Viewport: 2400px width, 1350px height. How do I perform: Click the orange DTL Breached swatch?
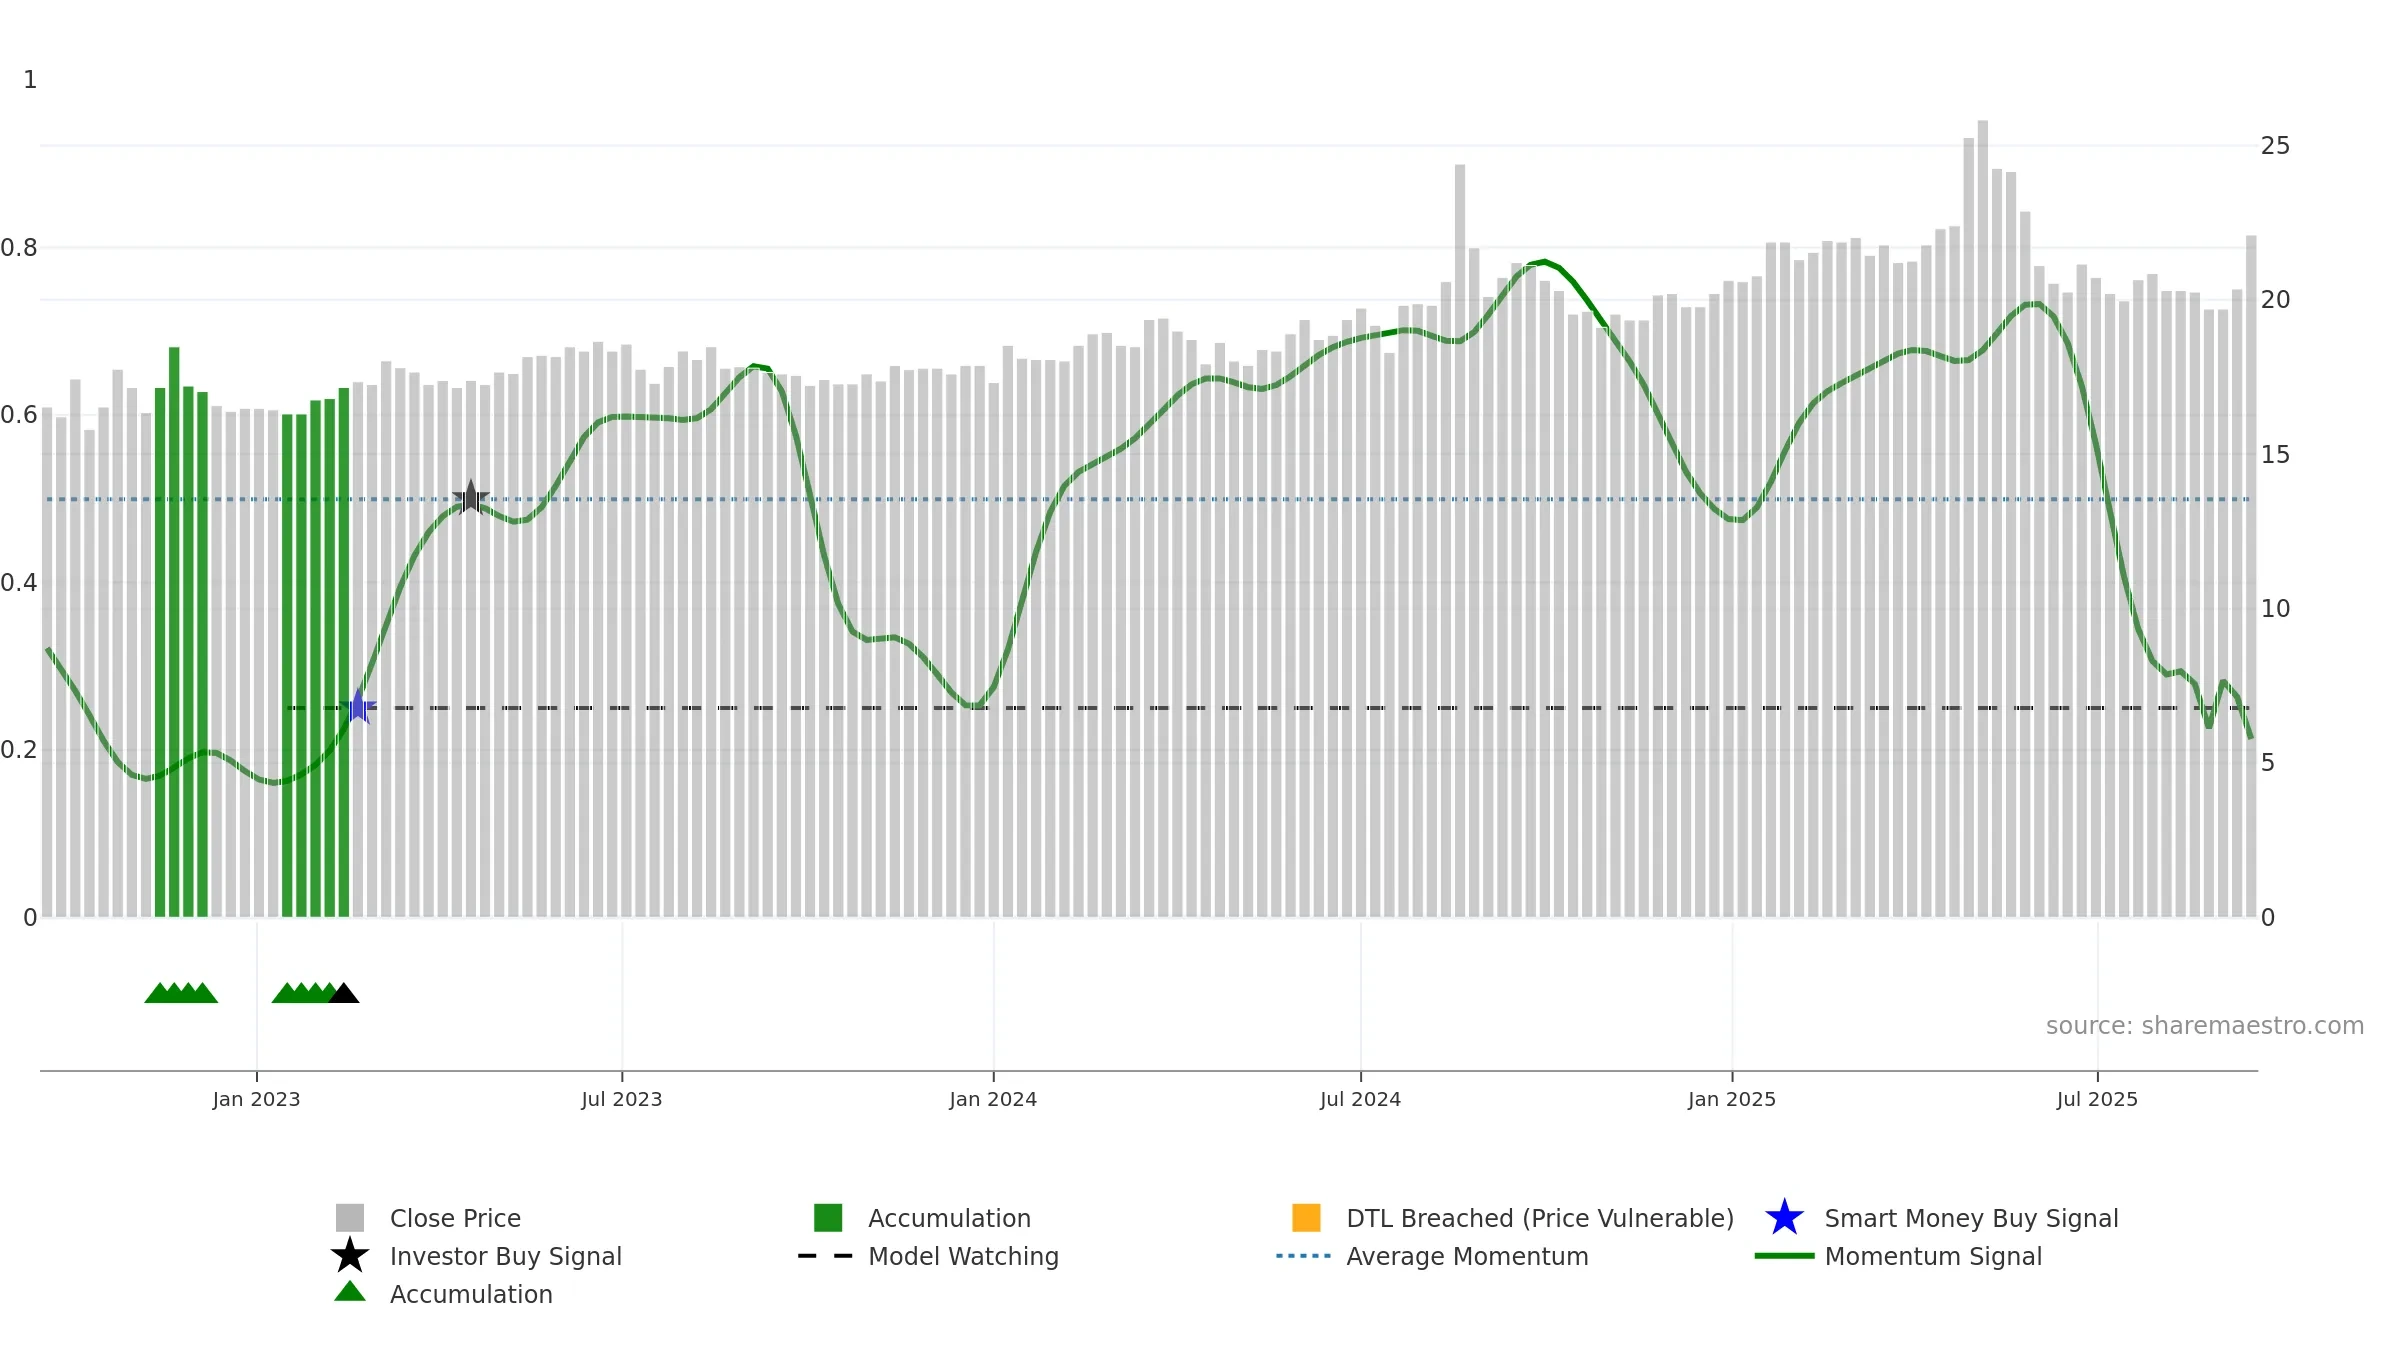pyautogui.click(x=1306, y=1218)
